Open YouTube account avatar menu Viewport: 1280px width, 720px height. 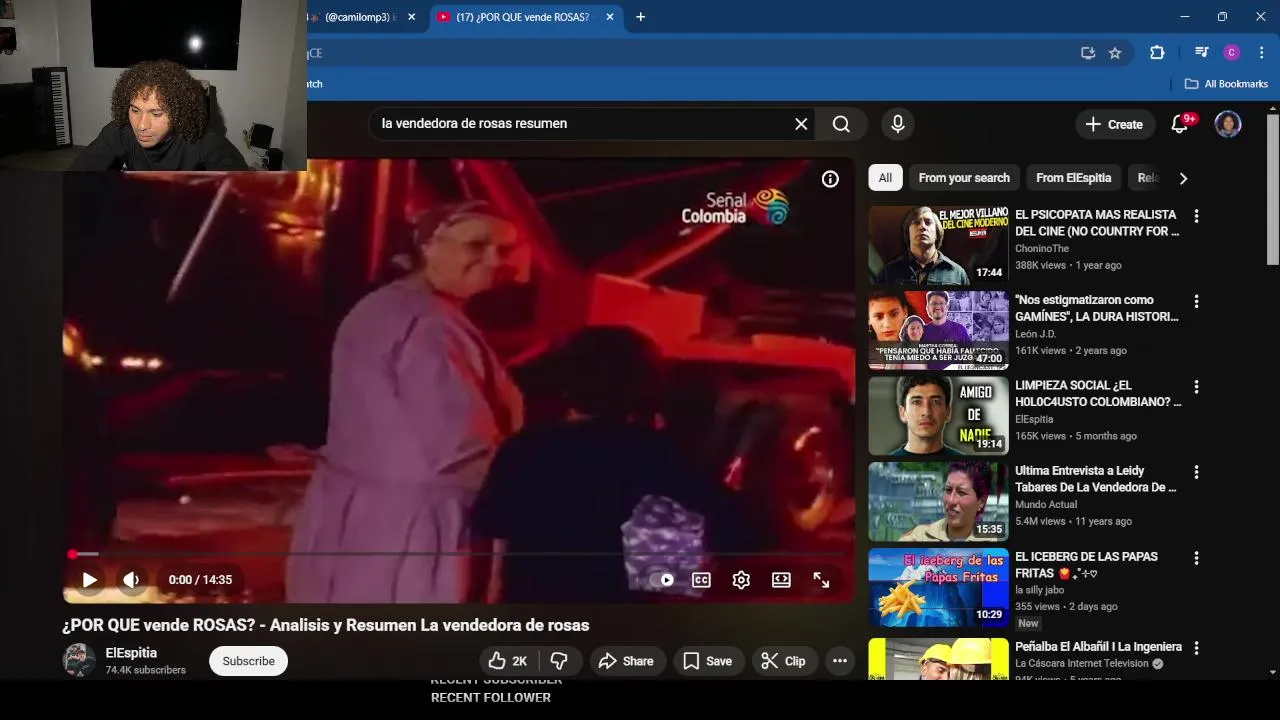click(x=1227, y=124)
